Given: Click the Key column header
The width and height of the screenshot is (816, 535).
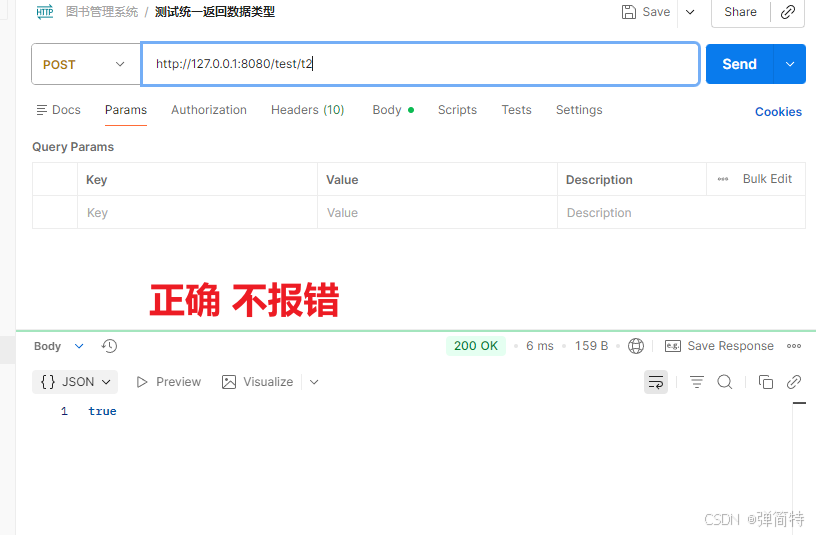Looking at the screenshot, I should [197, 180].
